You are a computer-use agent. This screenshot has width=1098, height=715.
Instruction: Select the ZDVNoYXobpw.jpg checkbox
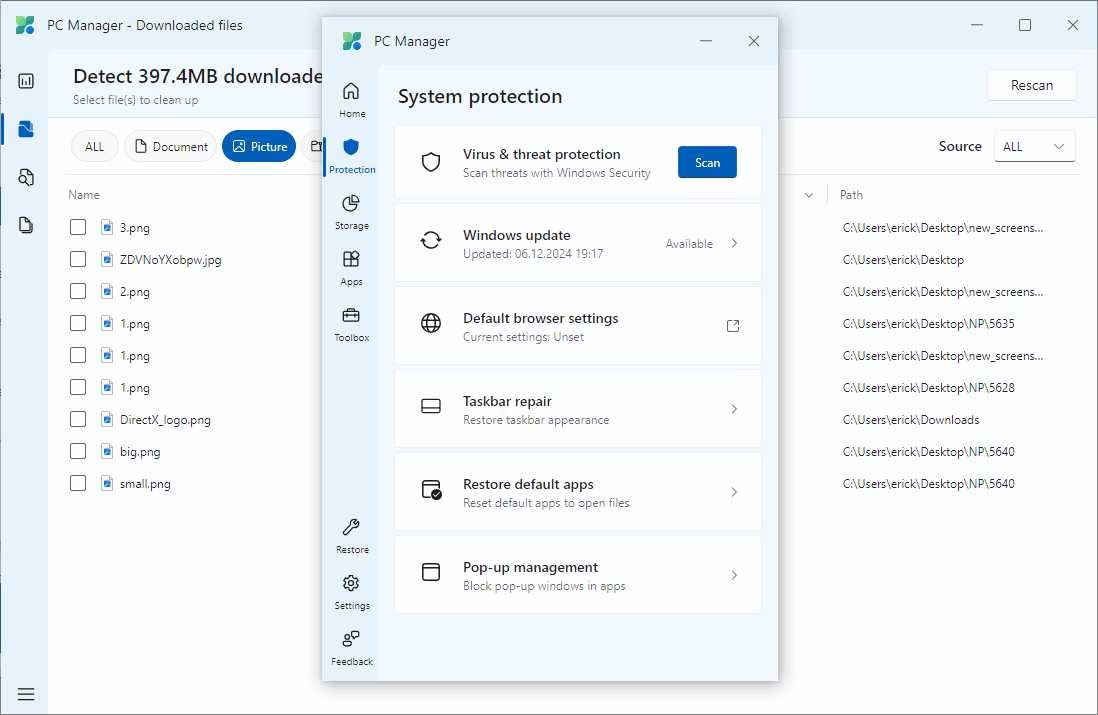pyautogui.click(x=78, y=260)
